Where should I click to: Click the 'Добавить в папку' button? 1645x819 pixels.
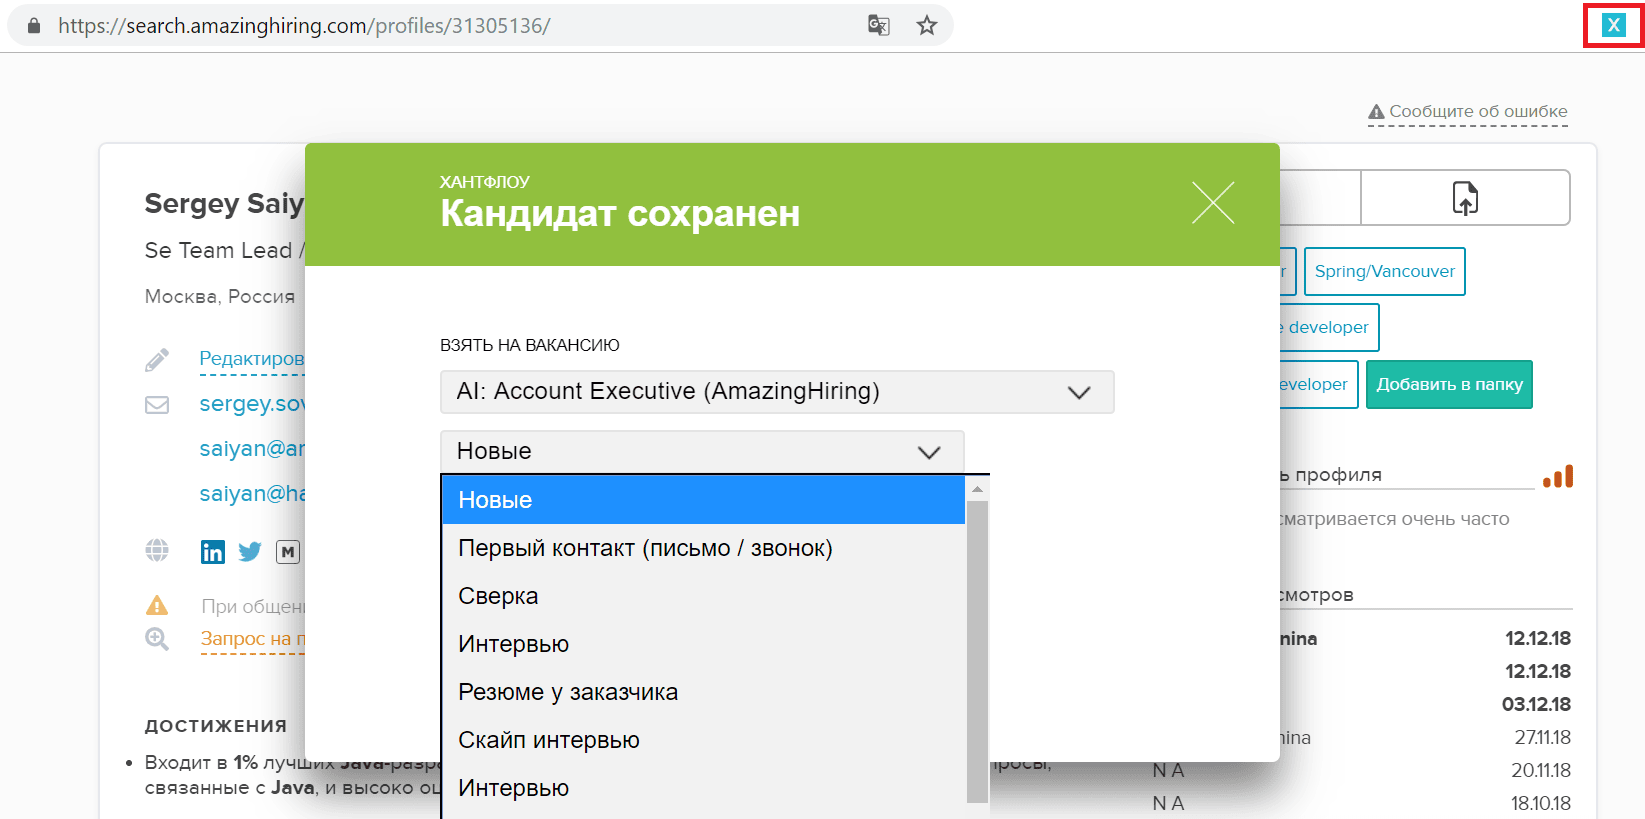tap(1449, 384)
